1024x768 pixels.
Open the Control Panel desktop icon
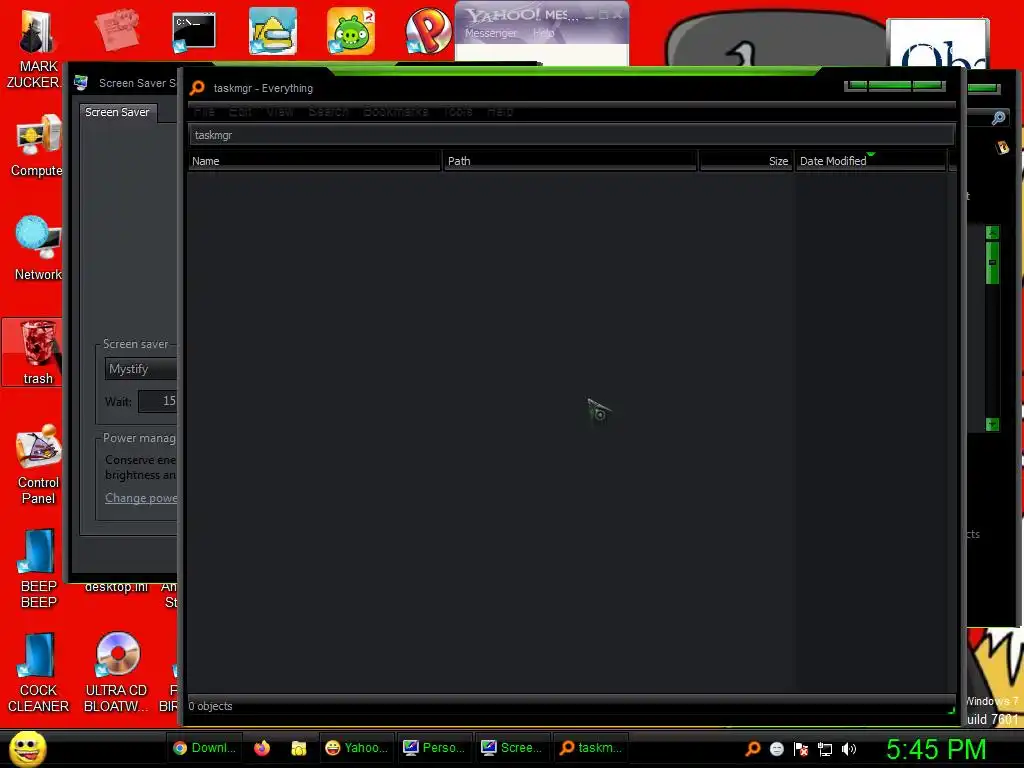coord(38,464)
